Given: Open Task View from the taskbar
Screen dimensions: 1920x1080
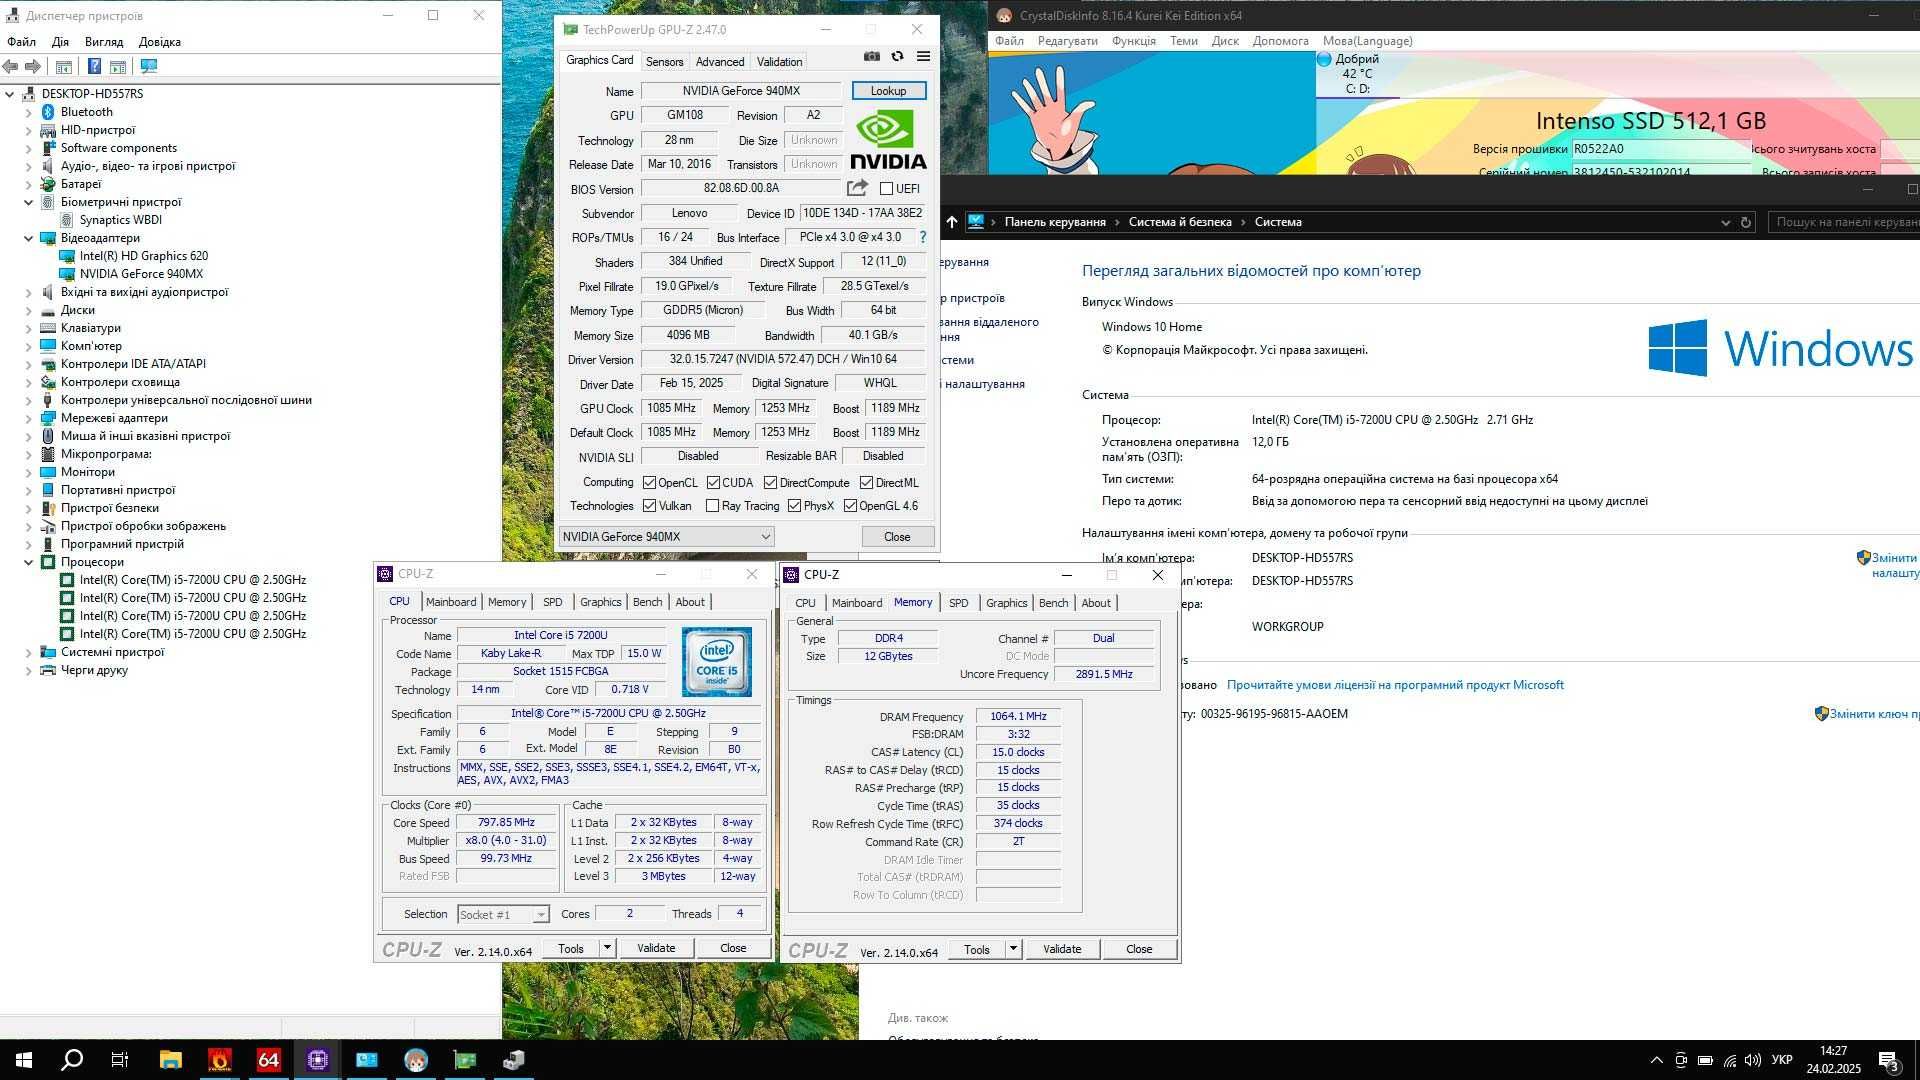Looking at the screenshot, I should 120,1060.
